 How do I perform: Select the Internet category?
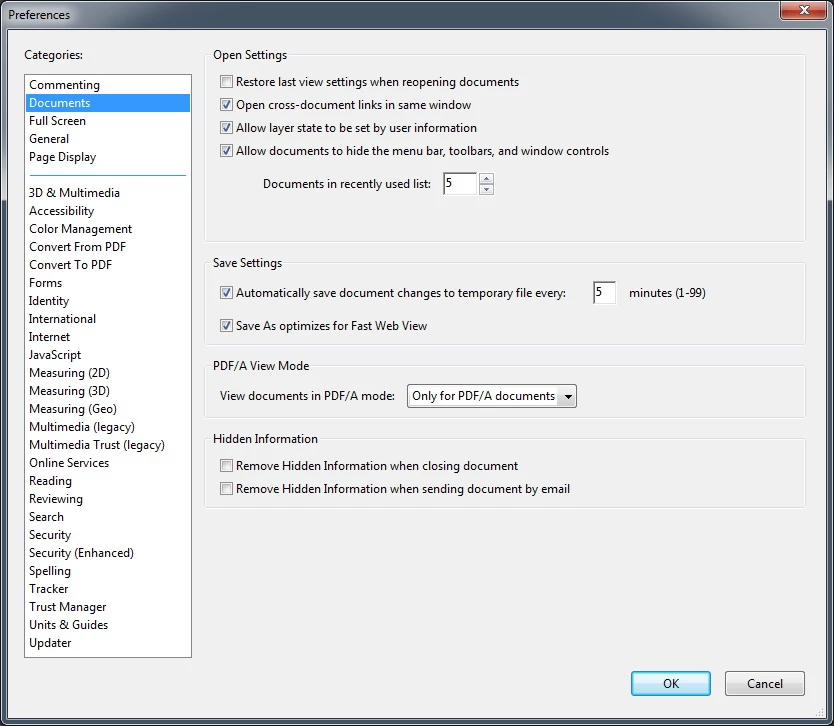coord(108,337)
